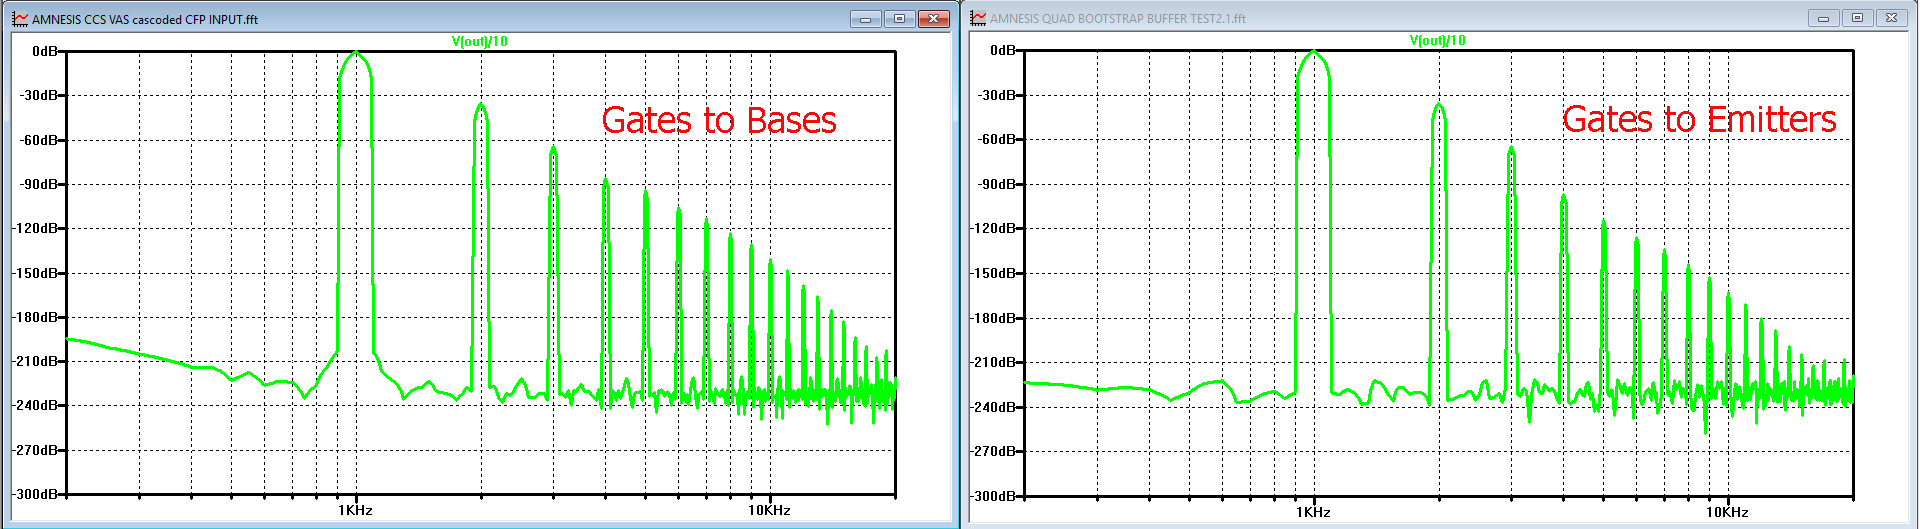Click the V(out)/10 trace label in left window

480,41
